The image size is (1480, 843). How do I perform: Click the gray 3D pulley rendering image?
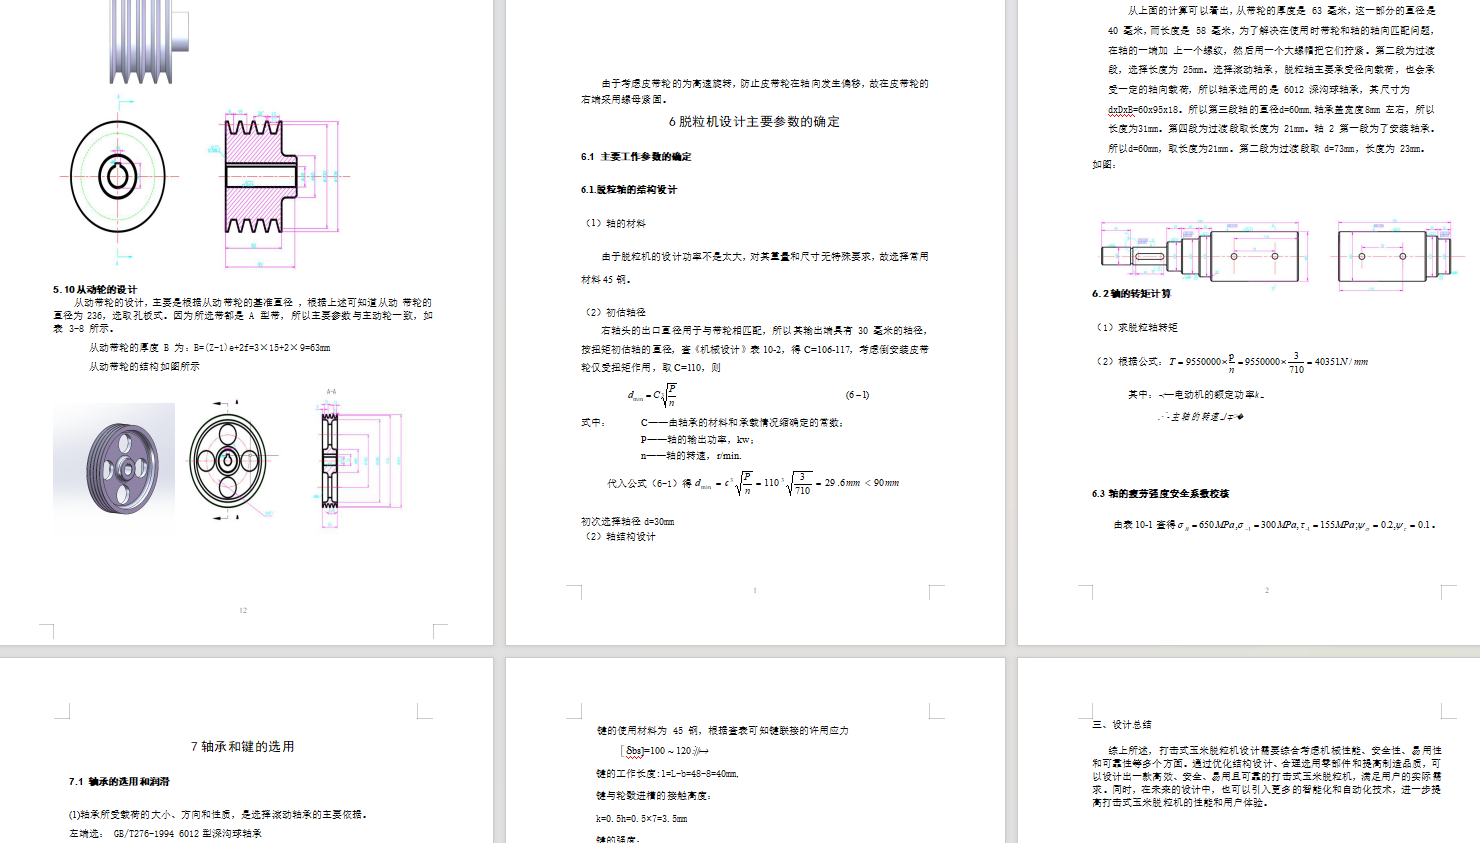114,461
